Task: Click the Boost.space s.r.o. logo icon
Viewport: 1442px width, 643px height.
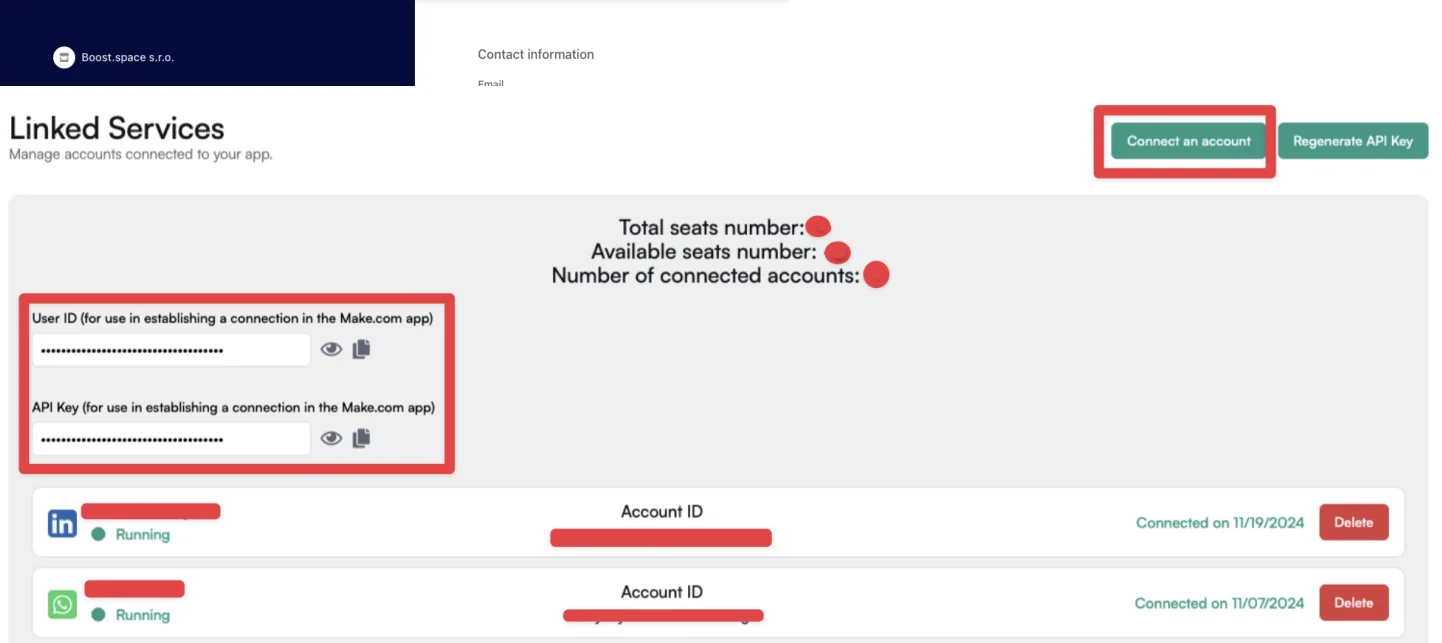Action: [x=64, y=58]
